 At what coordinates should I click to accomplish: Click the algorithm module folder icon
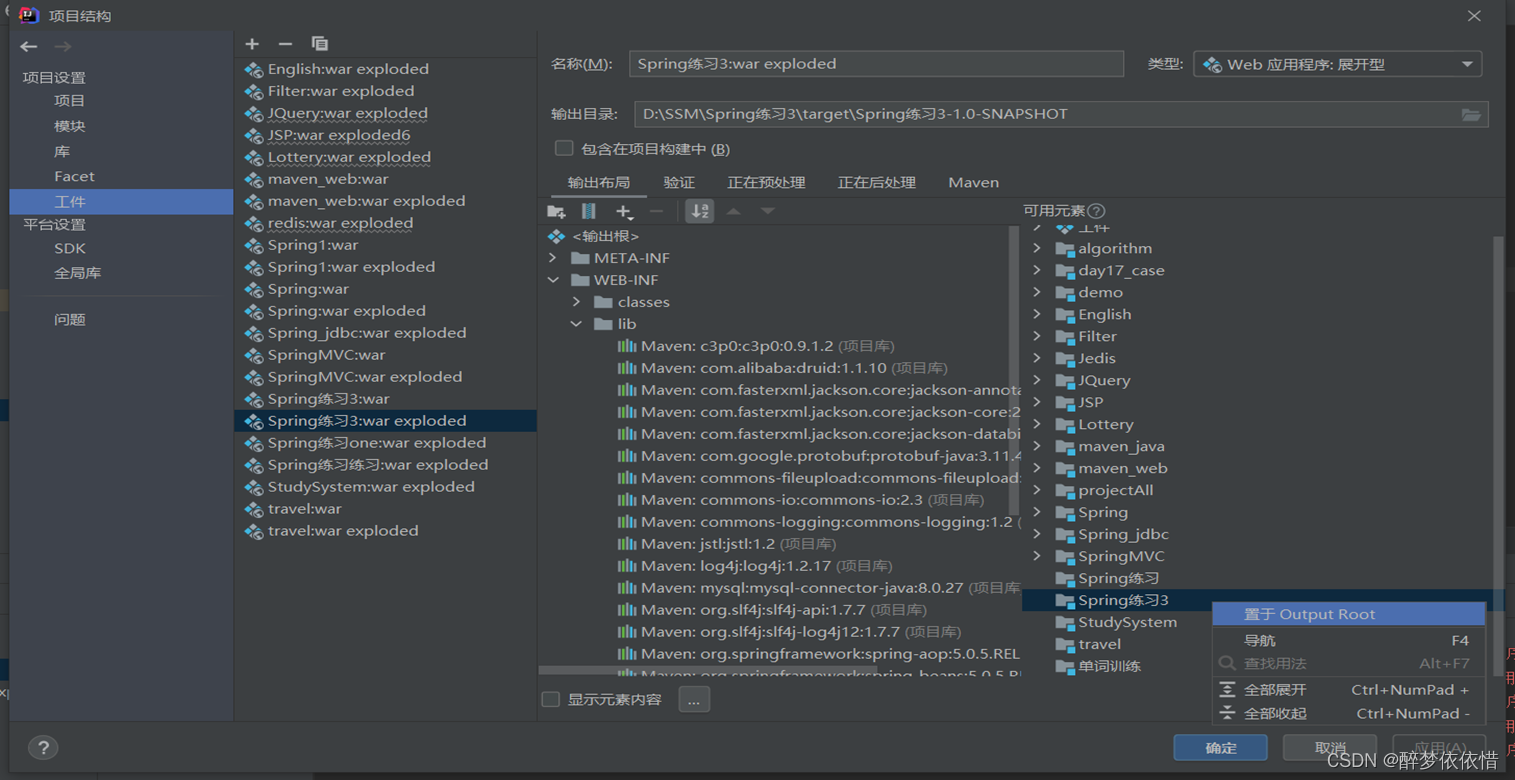(1065, 248)
